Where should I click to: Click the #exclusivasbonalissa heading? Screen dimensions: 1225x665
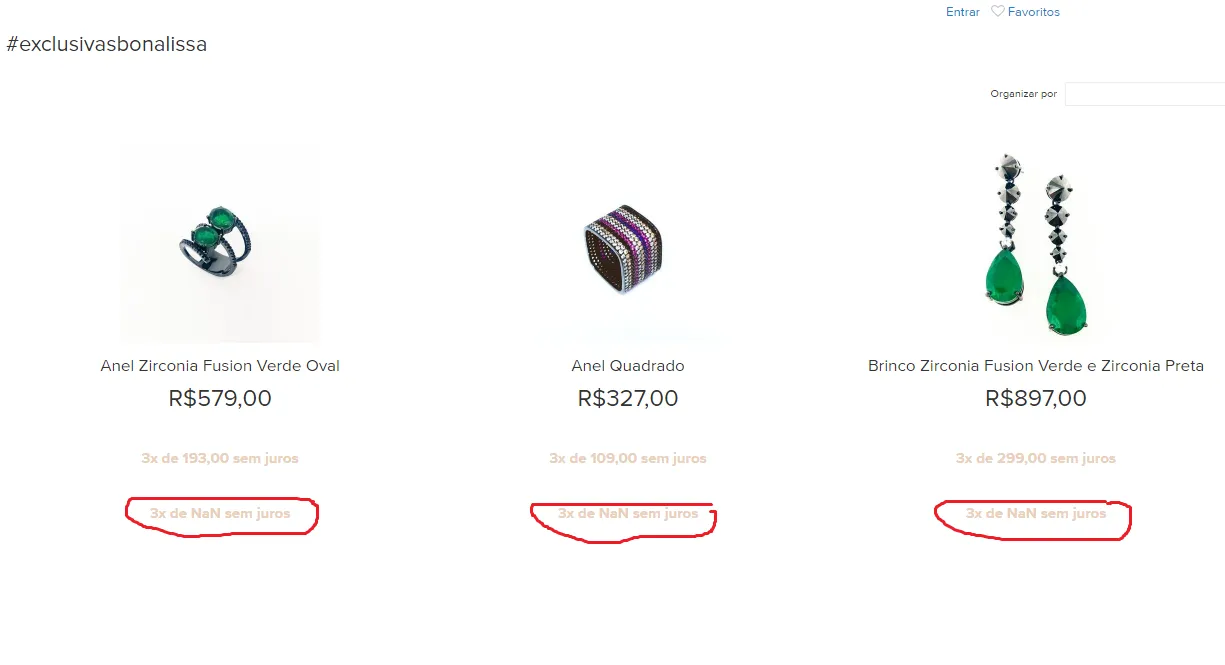click(106, 45)
